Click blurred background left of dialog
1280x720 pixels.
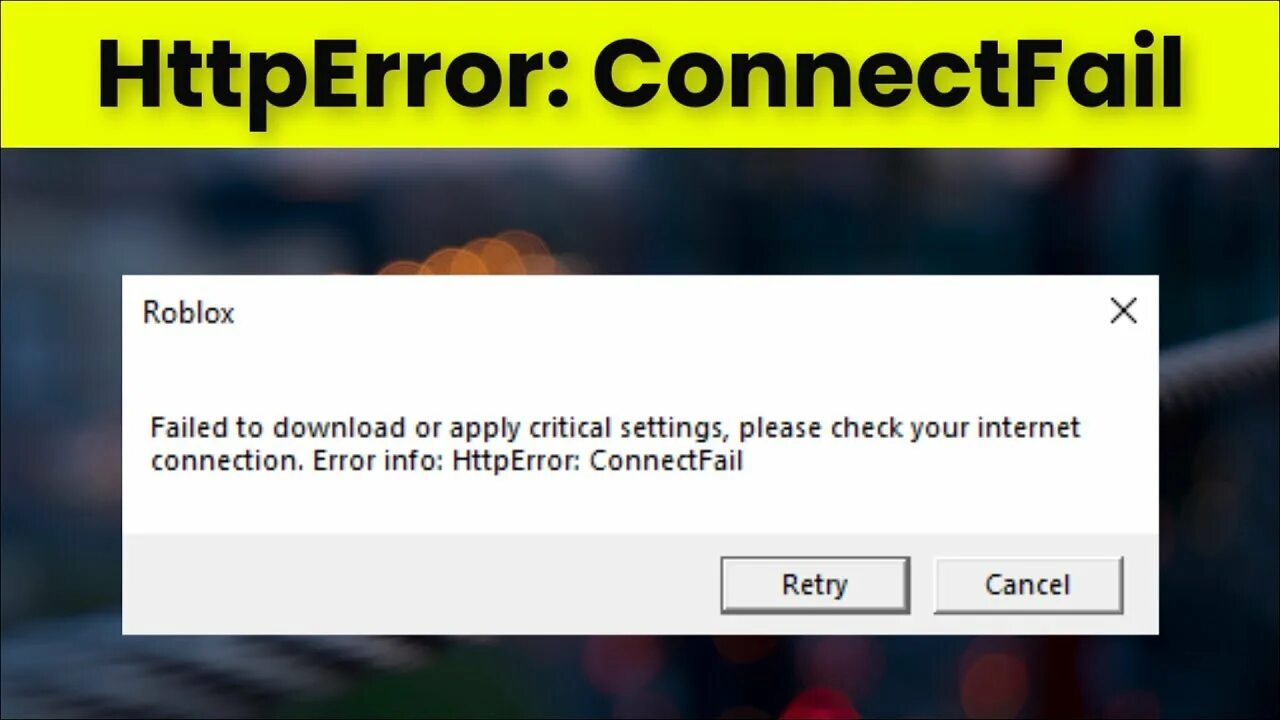[60, 450]
